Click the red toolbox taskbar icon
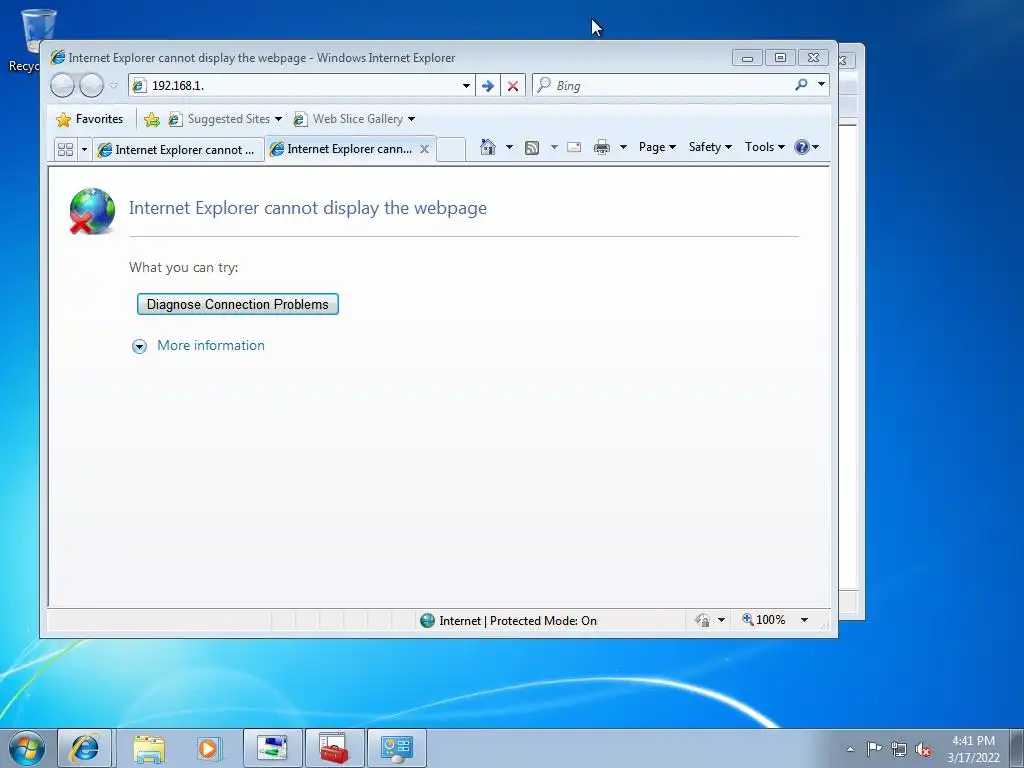 click(334, 748)
